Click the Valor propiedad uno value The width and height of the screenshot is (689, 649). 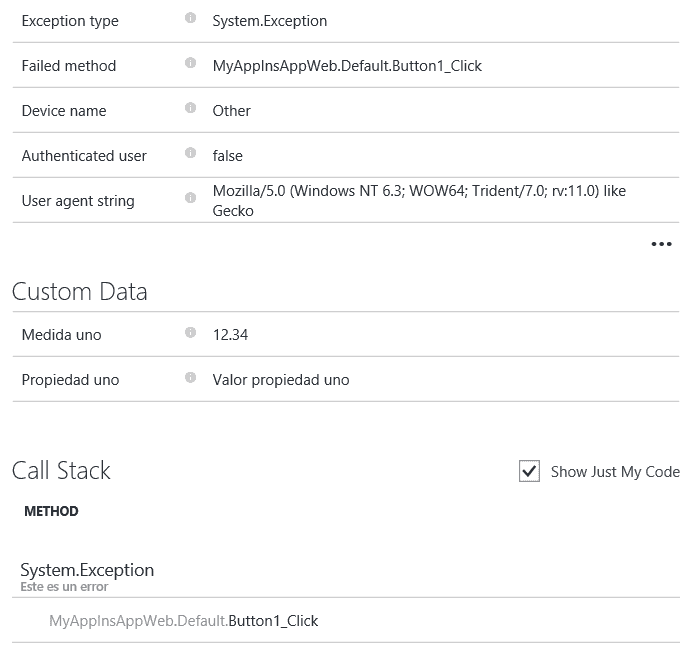click(x=281, y=380)
